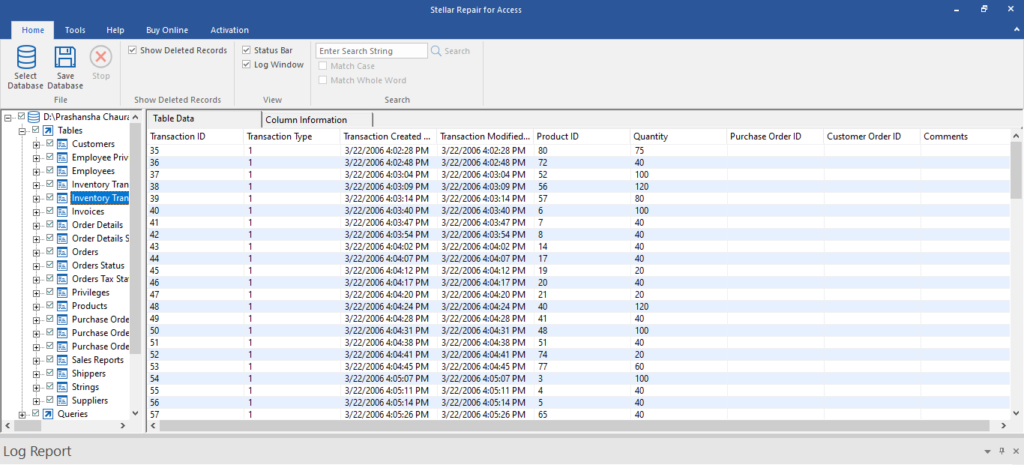Click the Product ID column header

581,136
